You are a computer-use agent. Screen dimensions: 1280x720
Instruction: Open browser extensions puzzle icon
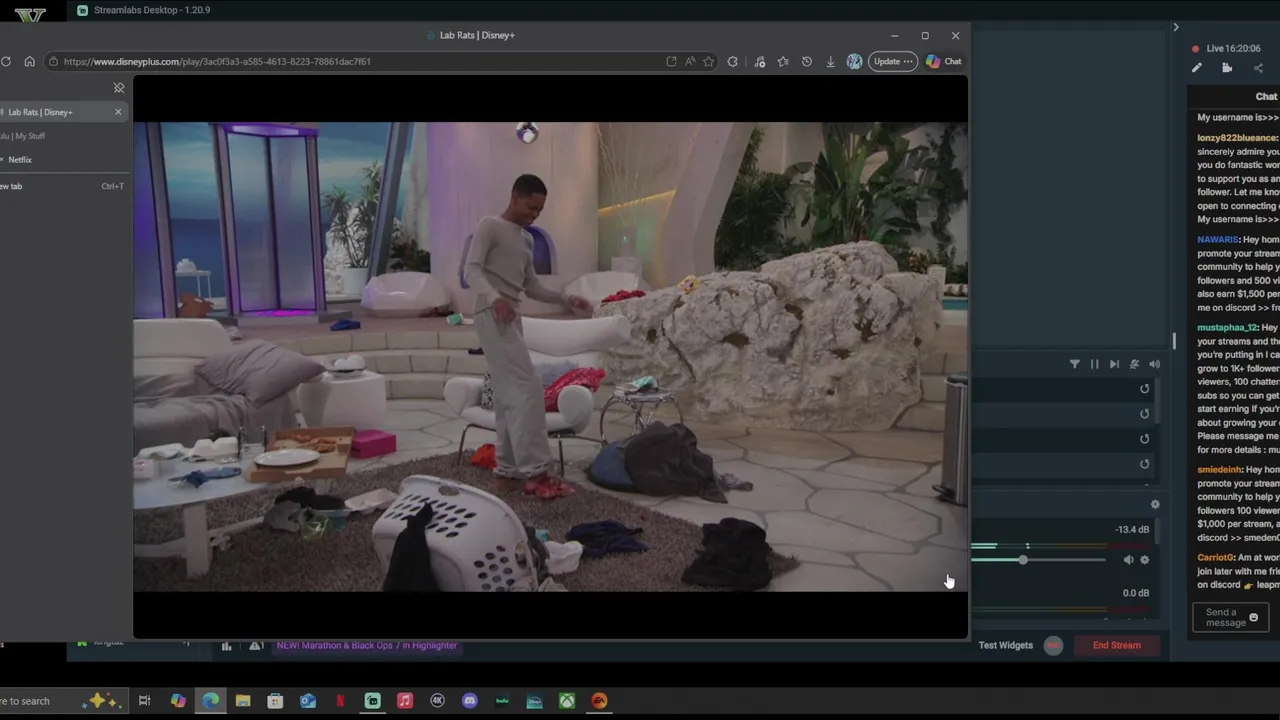(733, 61)
